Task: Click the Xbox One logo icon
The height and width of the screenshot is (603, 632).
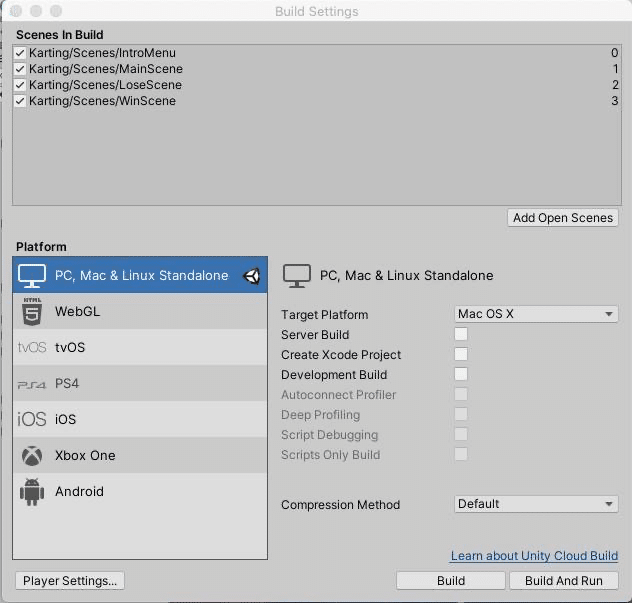Action: [x=32, y=455]
